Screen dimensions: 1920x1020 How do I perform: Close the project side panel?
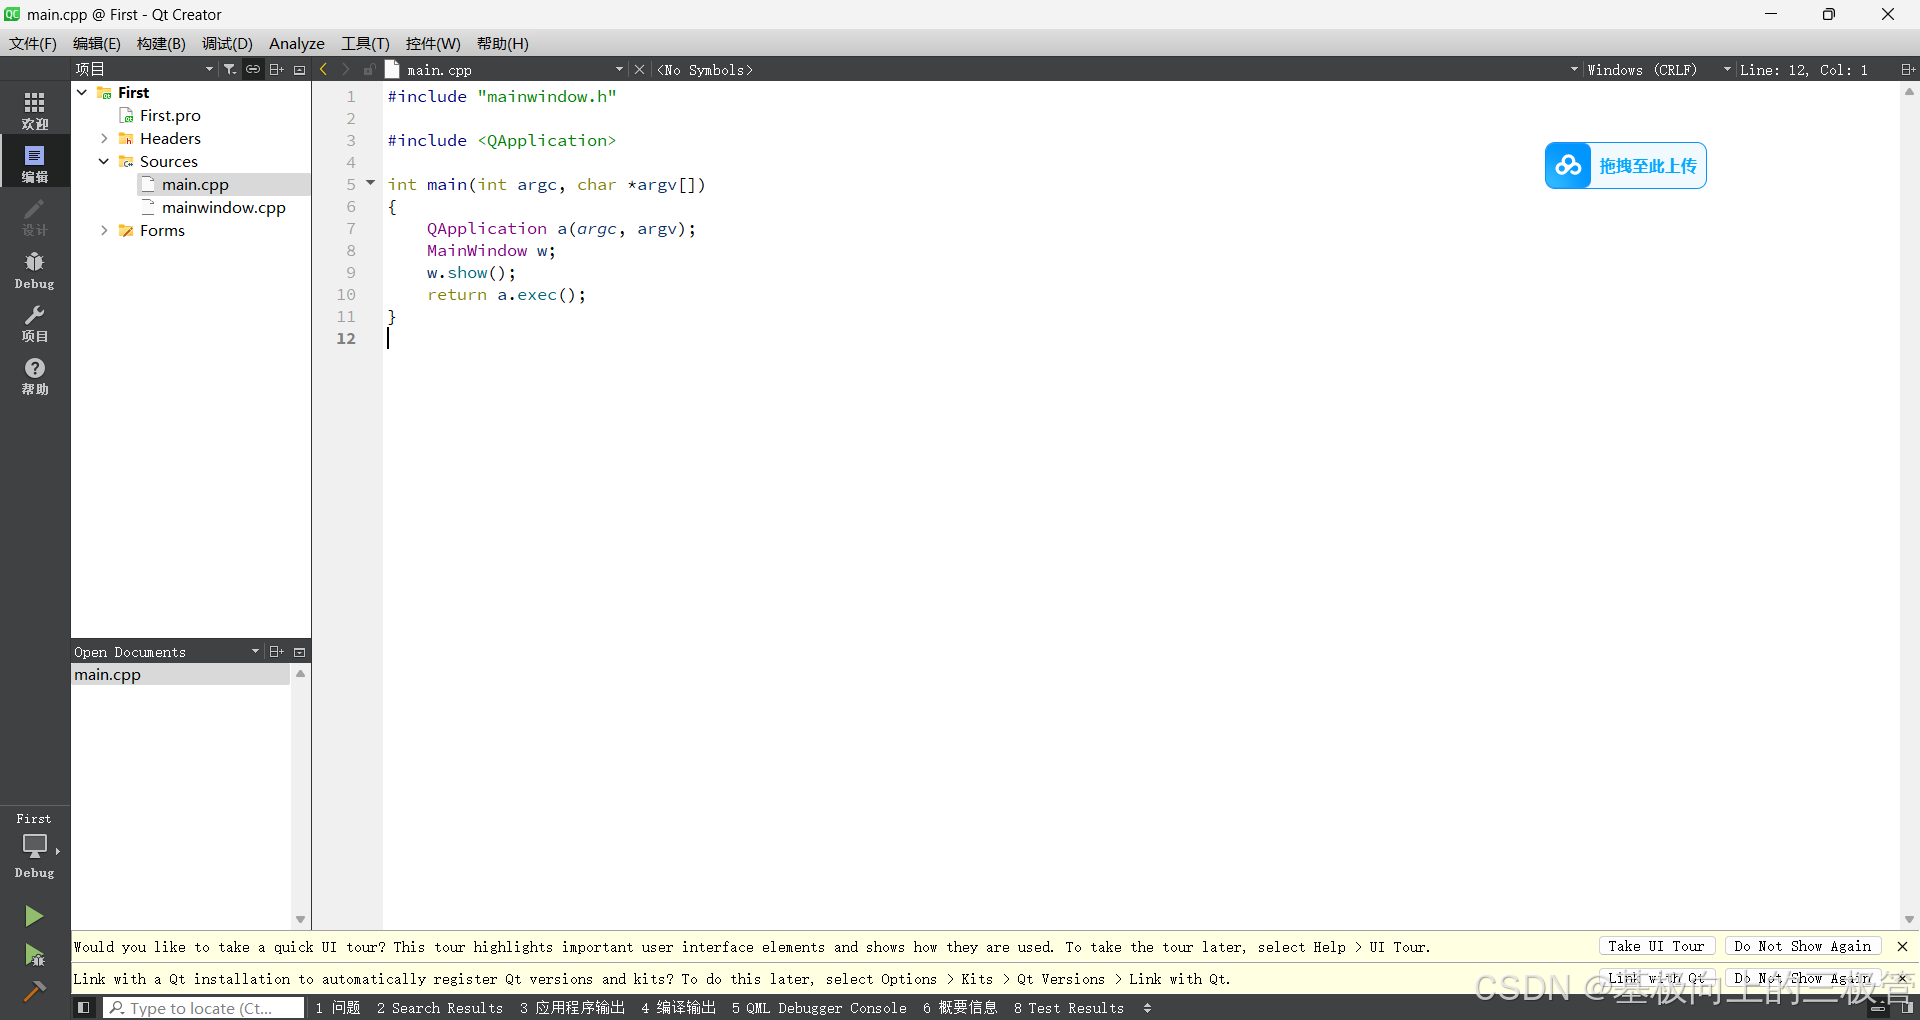299,69
